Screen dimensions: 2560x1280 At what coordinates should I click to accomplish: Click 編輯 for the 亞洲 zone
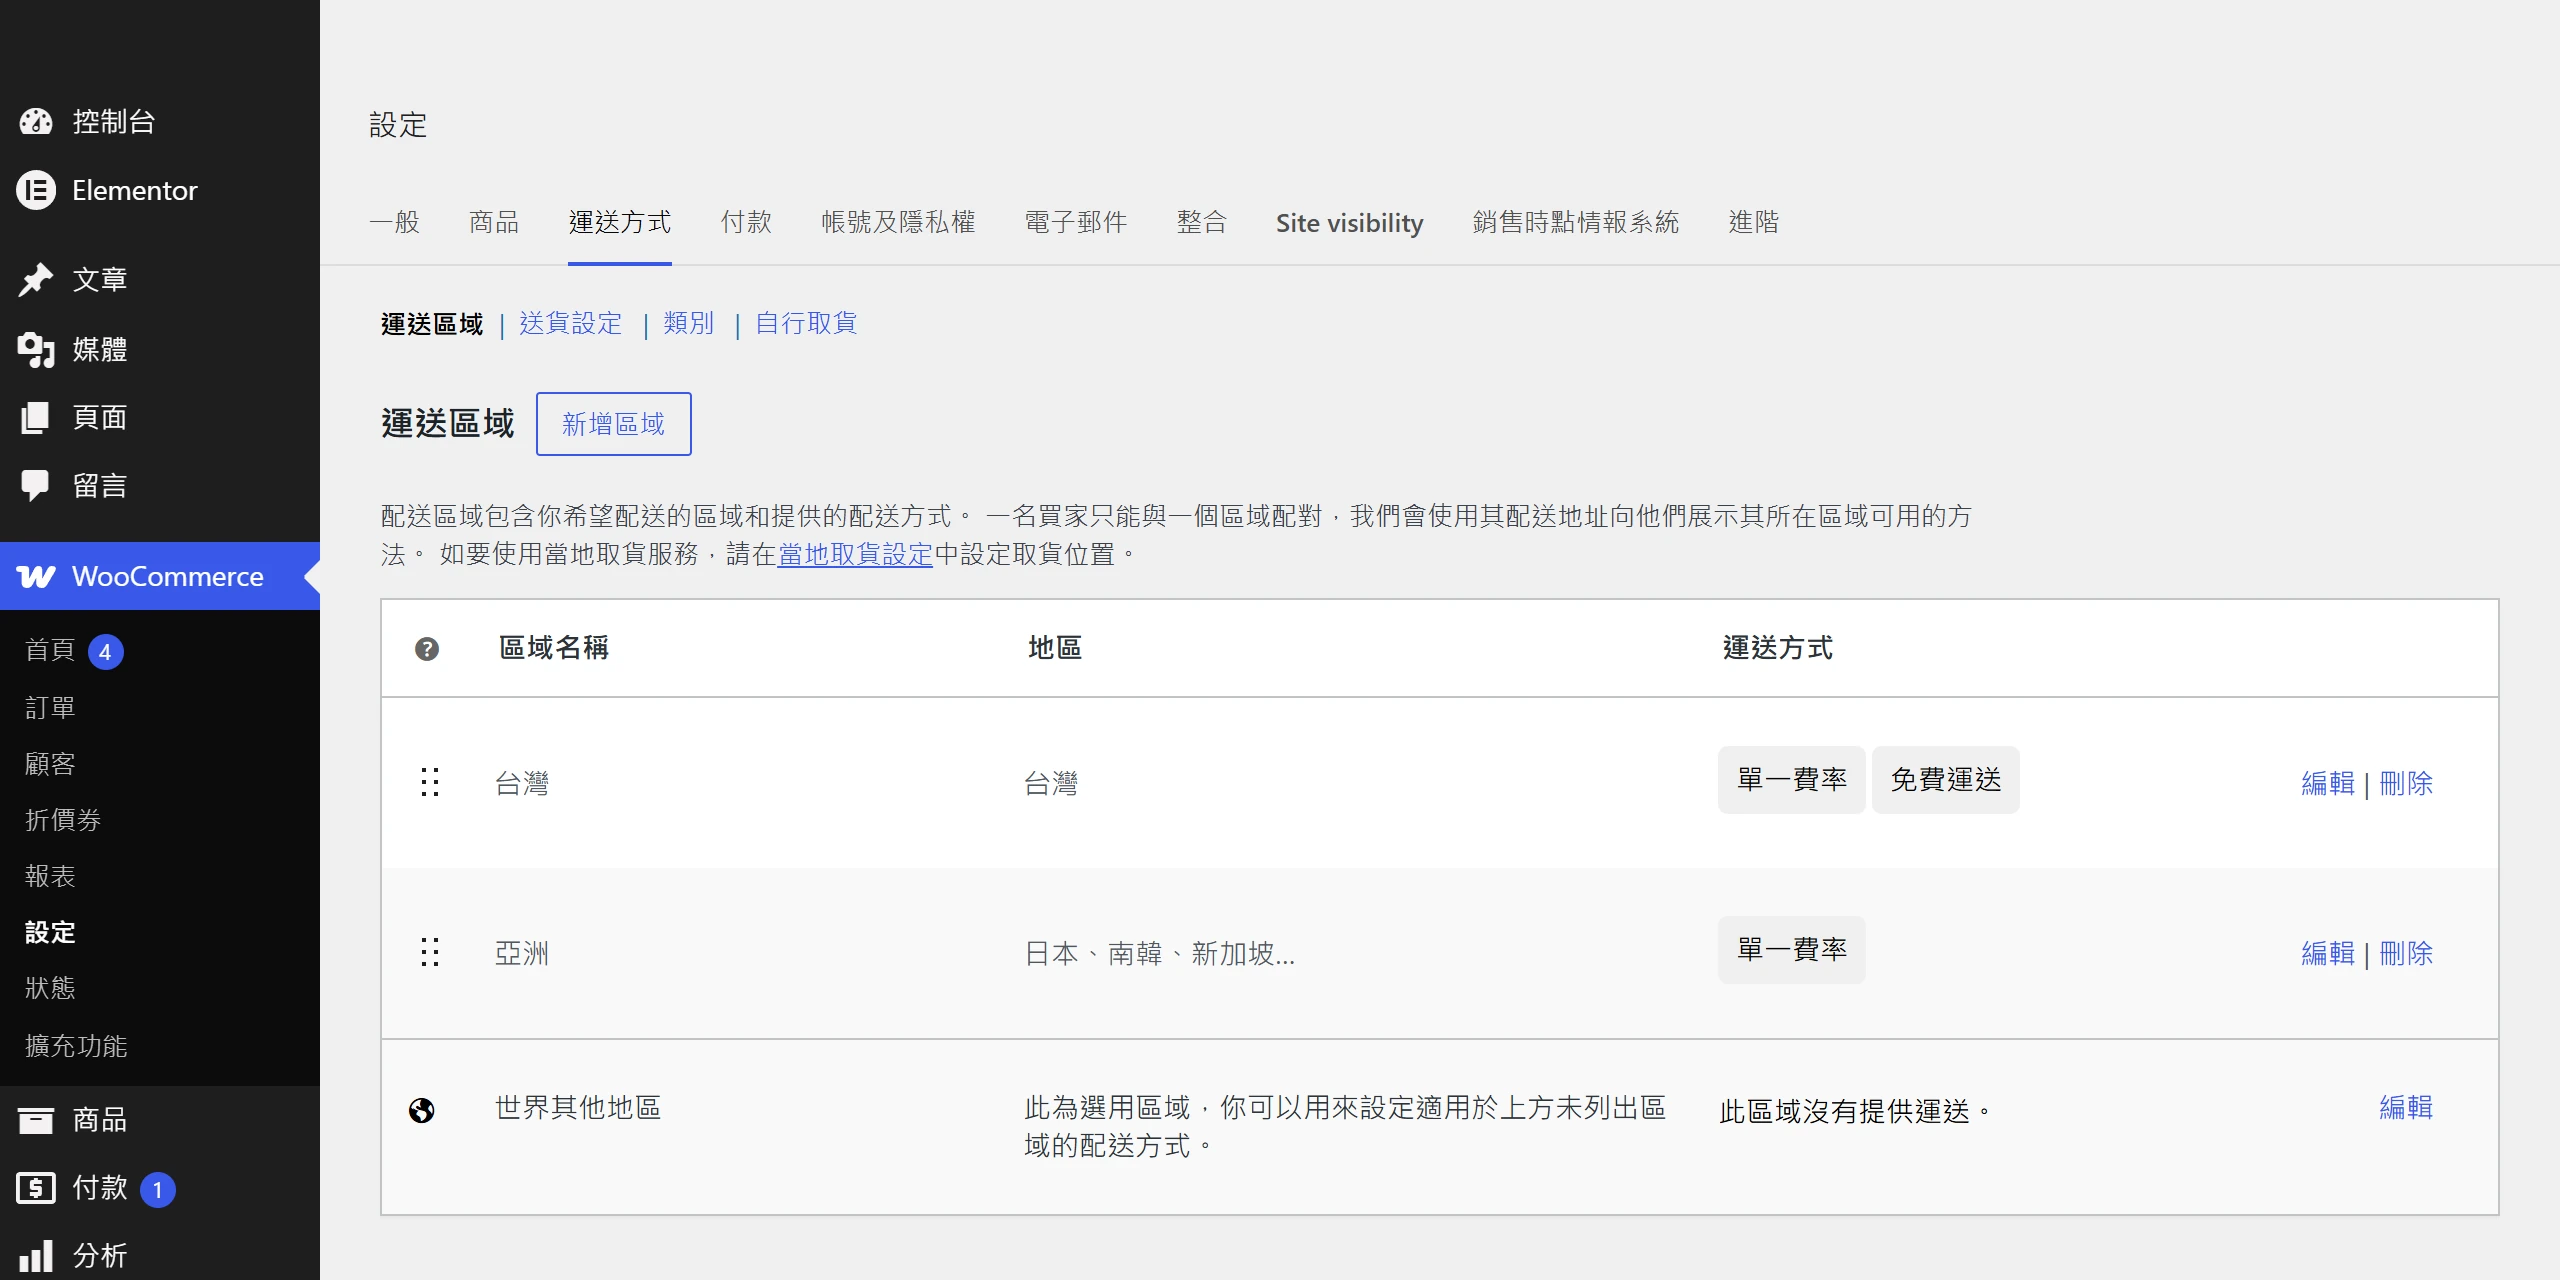coord(2328,953)
